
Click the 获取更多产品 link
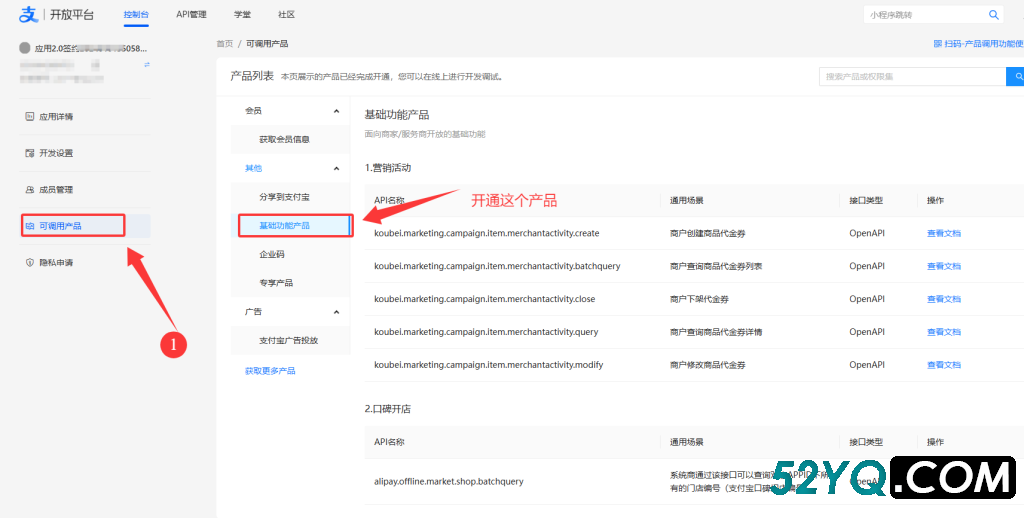[270, 371]
